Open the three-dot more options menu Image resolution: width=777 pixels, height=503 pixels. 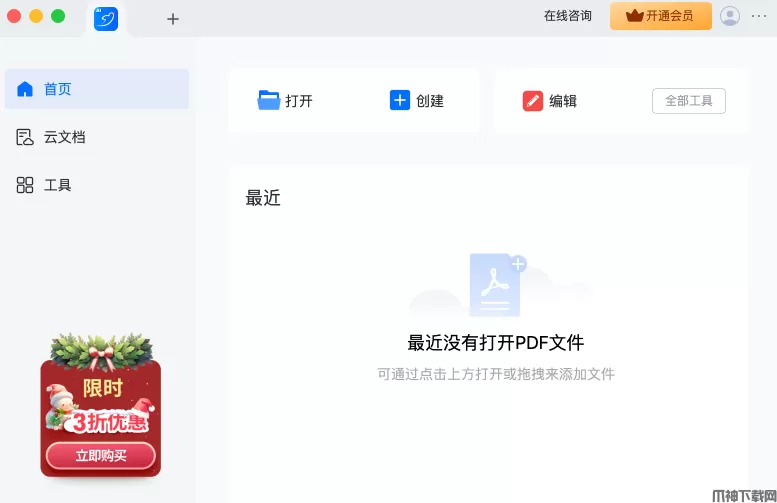point(759,16)
